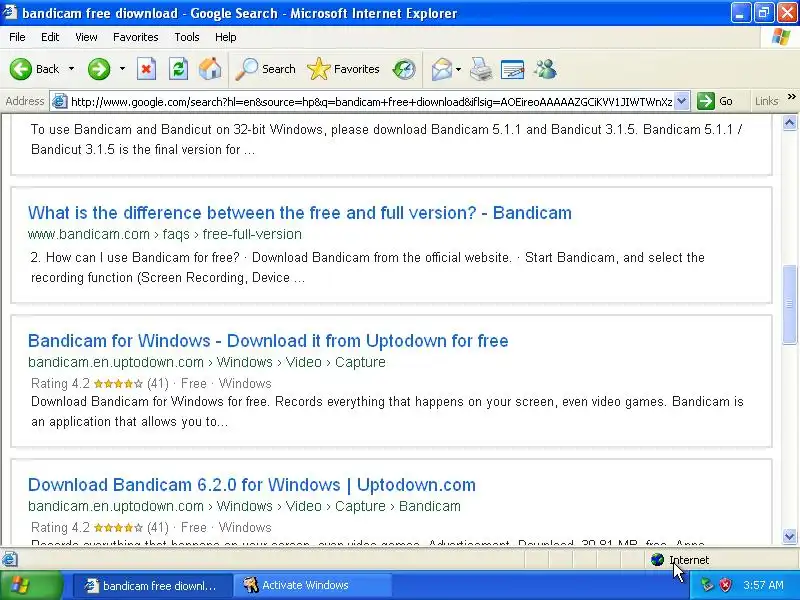Click the scrollbar up arrow
This screenshot has height=600, width=800.
coord(789,122)
